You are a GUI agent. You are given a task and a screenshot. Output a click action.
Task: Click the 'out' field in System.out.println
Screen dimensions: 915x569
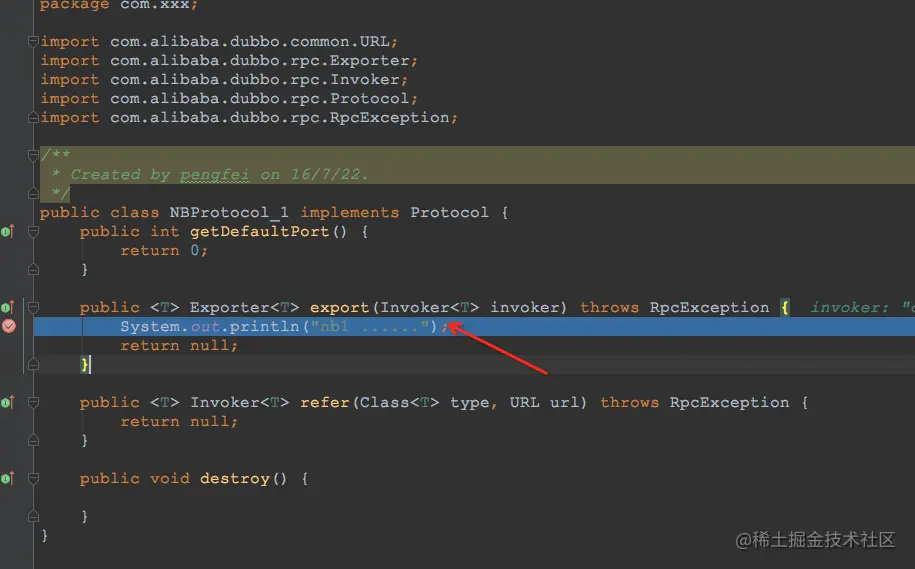(x=205, y=326)
